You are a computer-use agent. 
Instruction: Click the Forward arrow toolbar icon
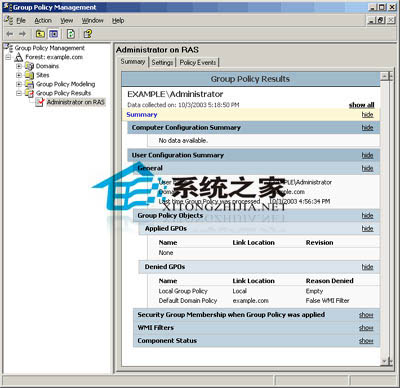tap(22, 34)
